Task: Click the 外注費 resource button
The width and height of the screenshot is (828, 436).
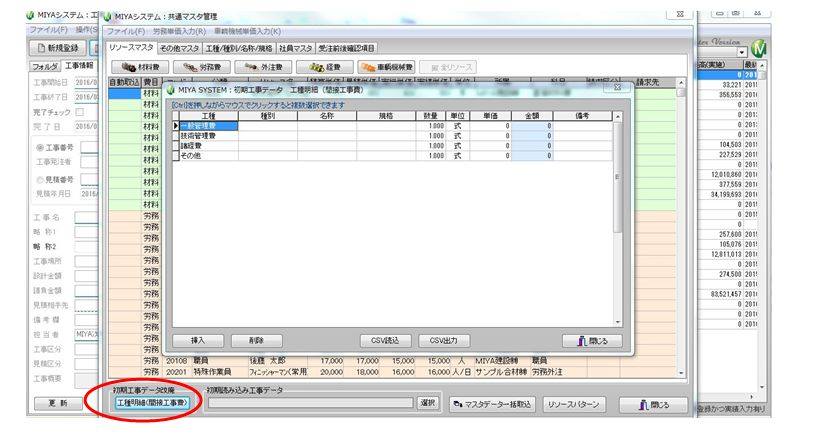Action: click(x=263, y=67)
